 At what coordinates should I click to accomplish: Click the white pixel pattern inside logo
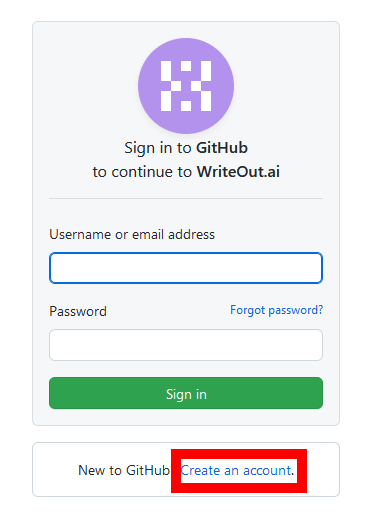tap(186, 86)
